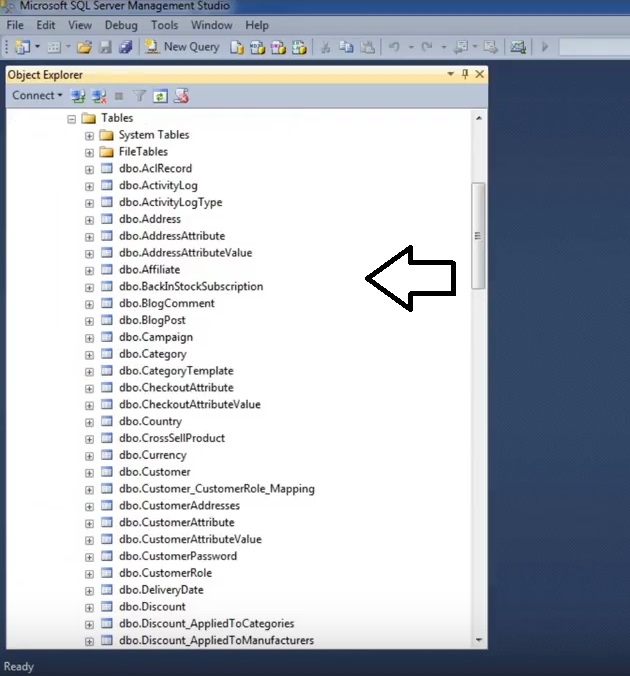The height and width of the screenshot is (676, 630).
Task: Select the dbo.DeliveryDate table
Action: [161, 590]
